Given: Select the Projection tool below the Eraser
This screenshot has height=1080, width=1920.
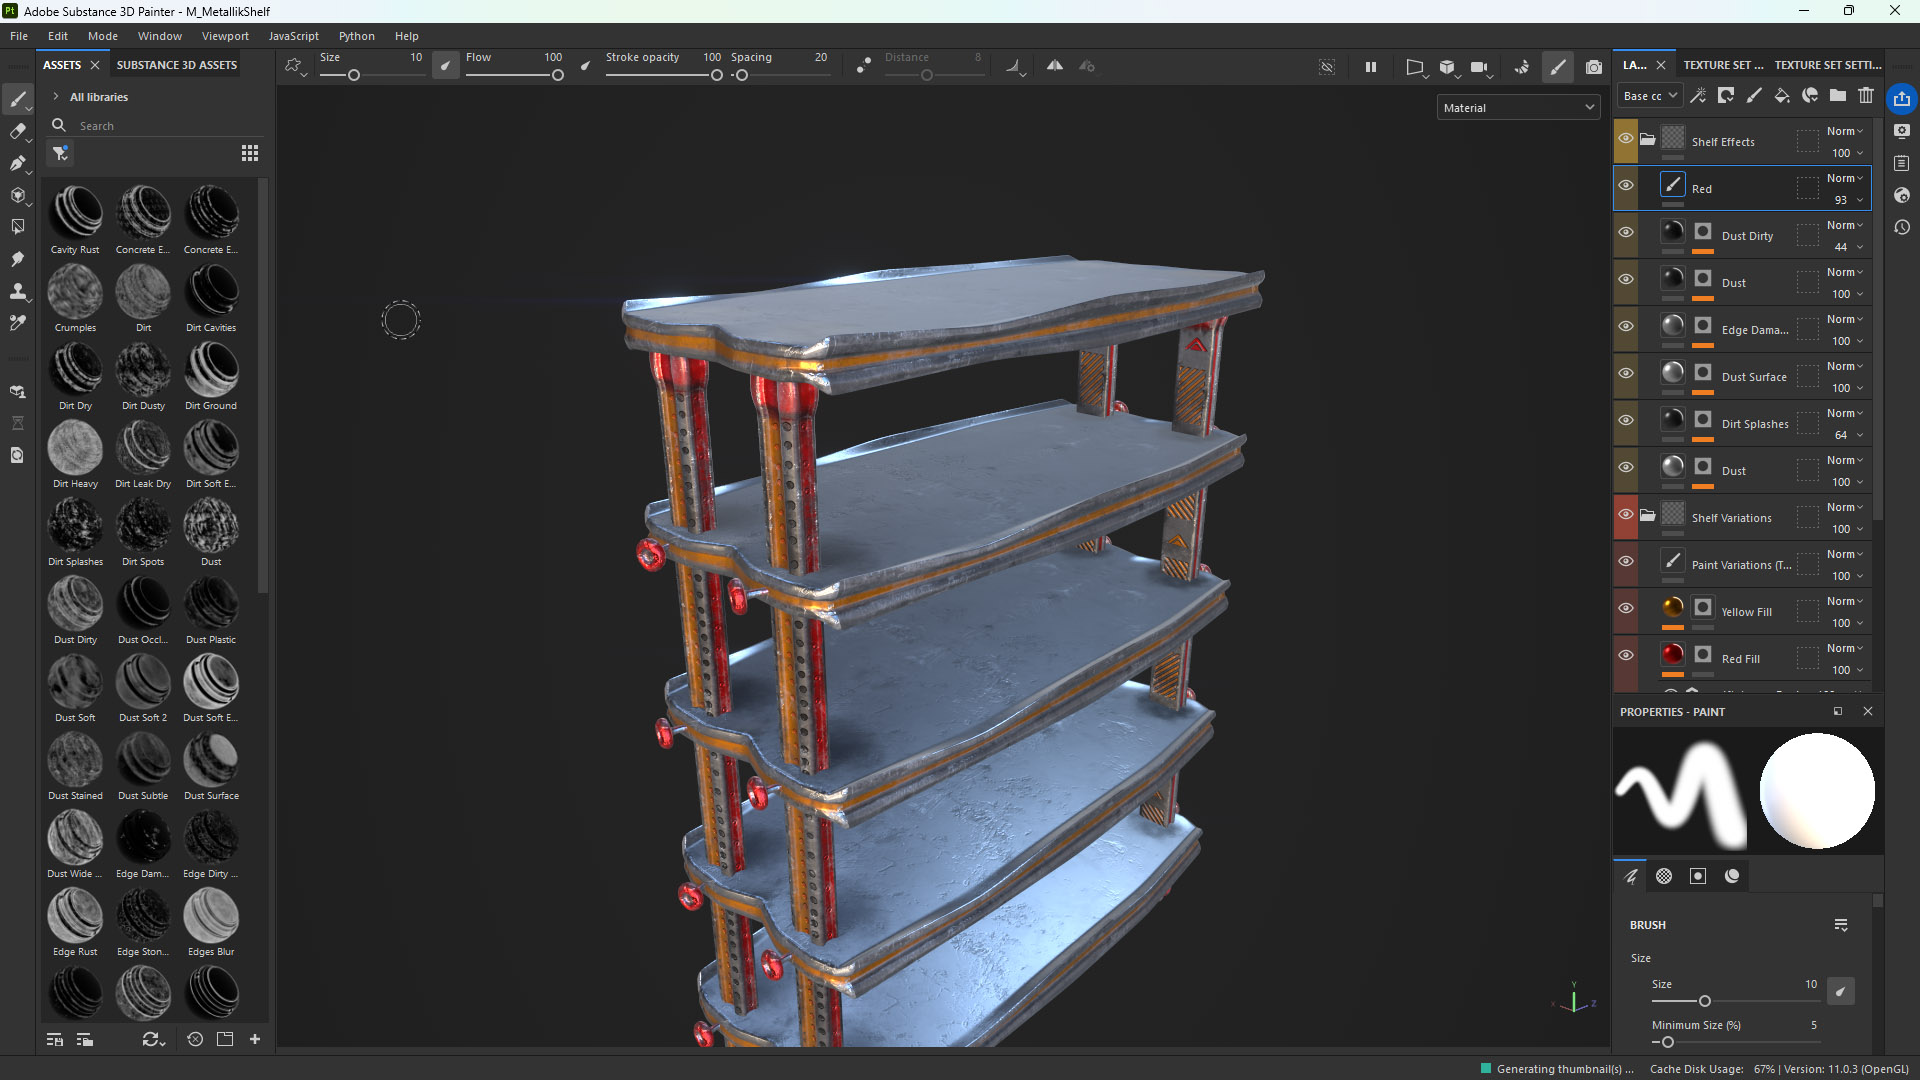Looking at the screenshot, I should 18,163.
